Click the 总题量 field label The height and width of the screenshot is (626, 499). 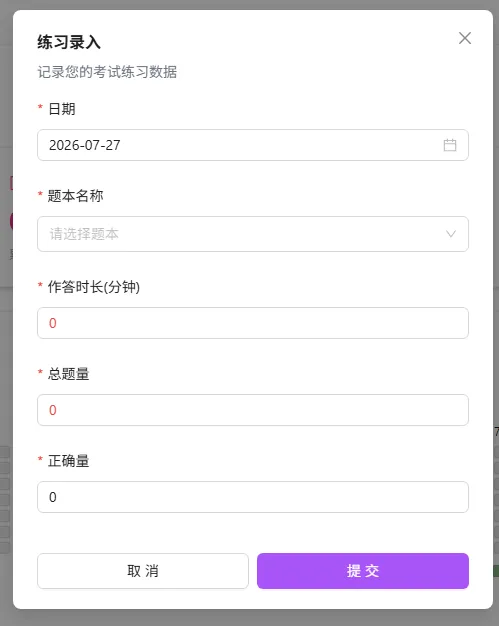(x=69, y=374)
